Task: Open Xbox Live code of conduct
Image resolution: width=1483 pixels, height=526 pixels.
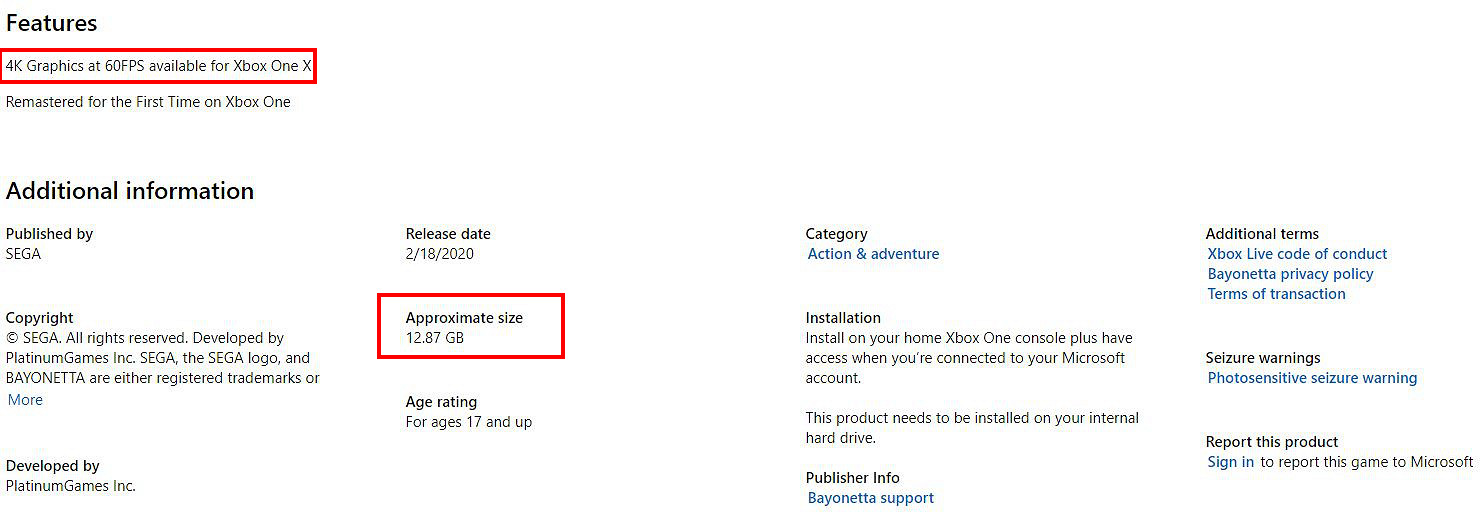Action: 1297,254
